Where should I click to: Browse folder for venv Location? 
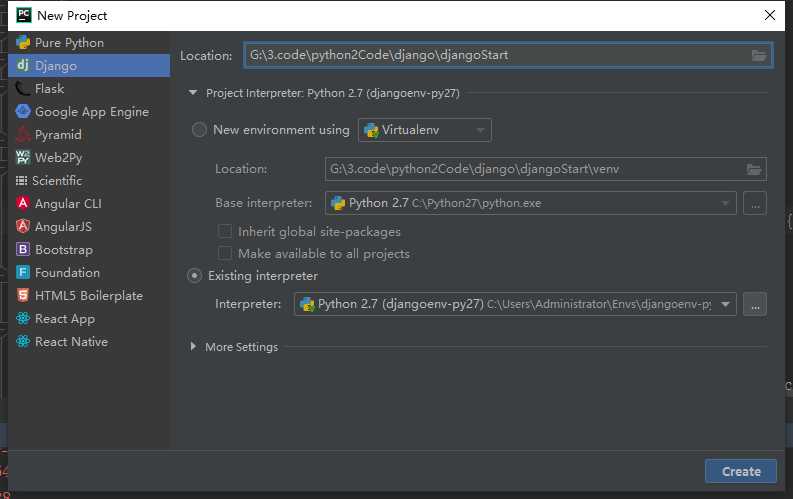pos(754,169)
